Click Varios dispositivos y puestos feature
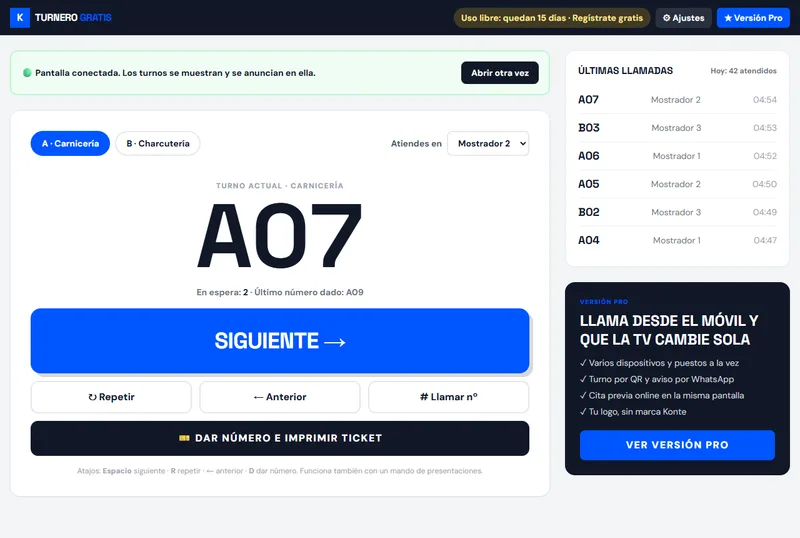The image size is (800, 538). click(660, 363)
